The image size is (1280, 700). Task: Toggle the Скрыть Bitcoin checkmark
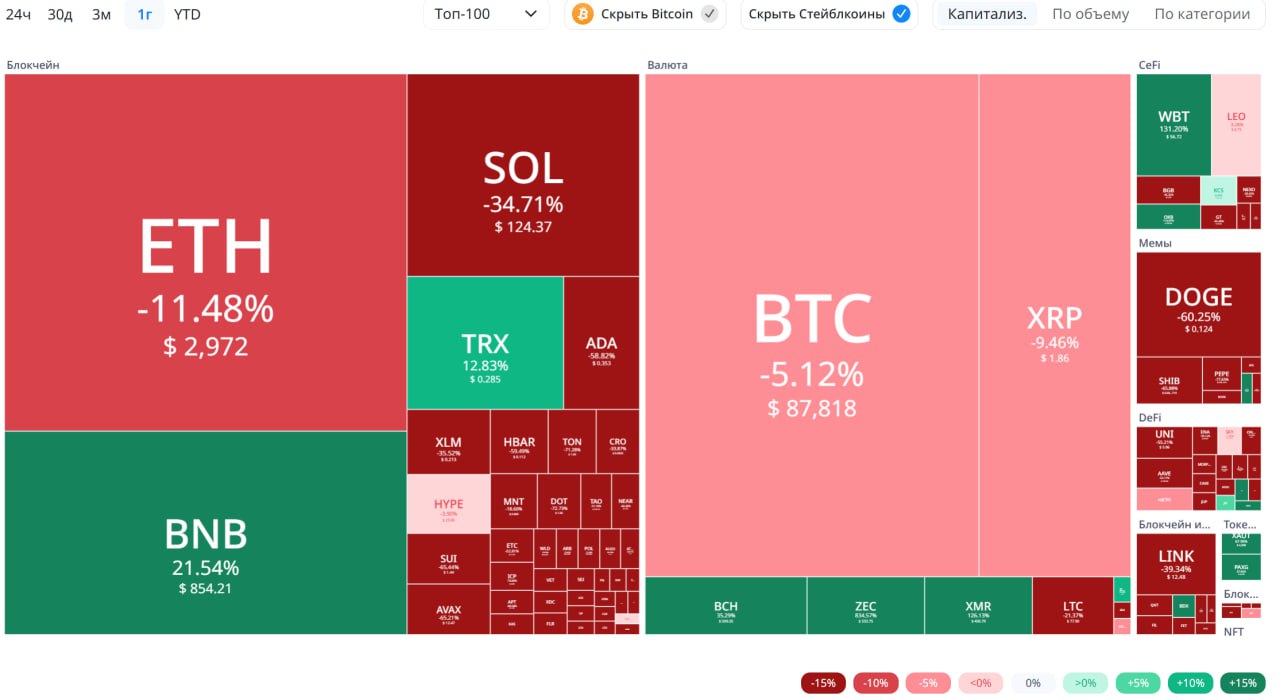pos(709,14)
